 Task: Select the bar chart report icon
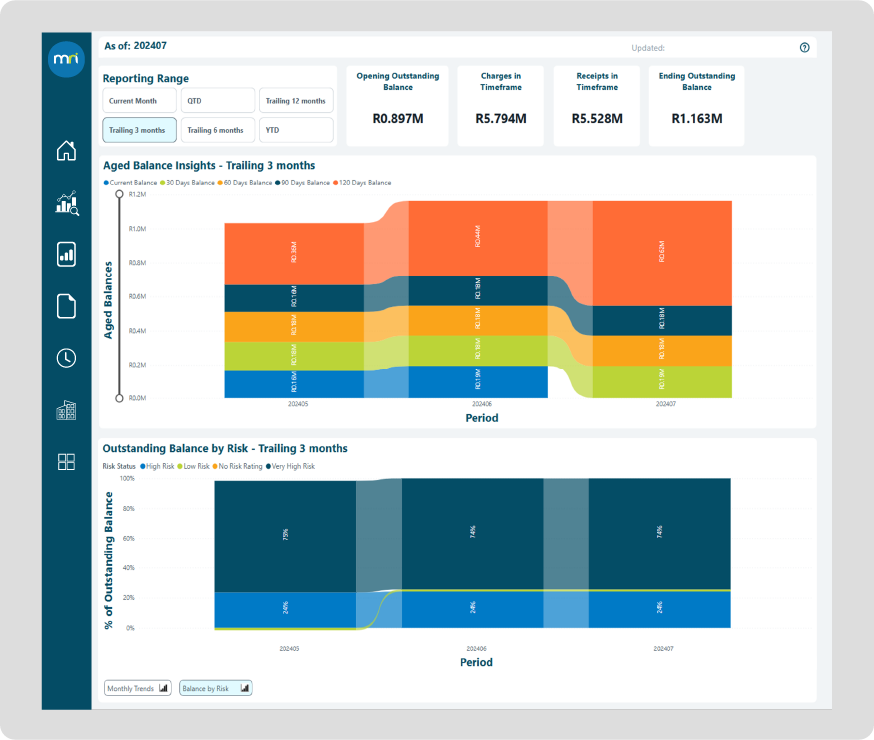[66, 254]
